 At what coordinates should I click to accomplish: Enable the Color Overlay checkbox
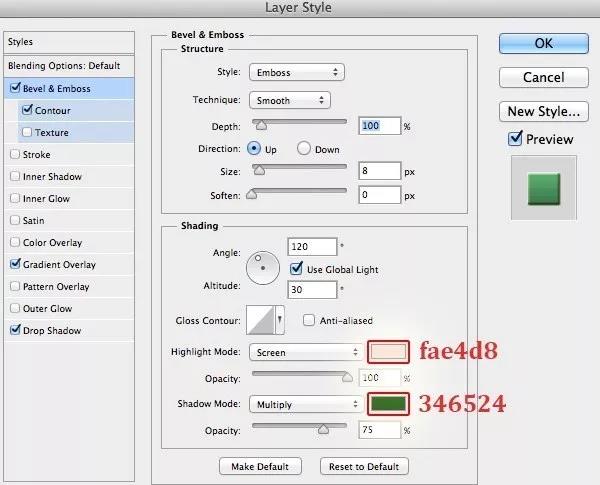(15, 242)
